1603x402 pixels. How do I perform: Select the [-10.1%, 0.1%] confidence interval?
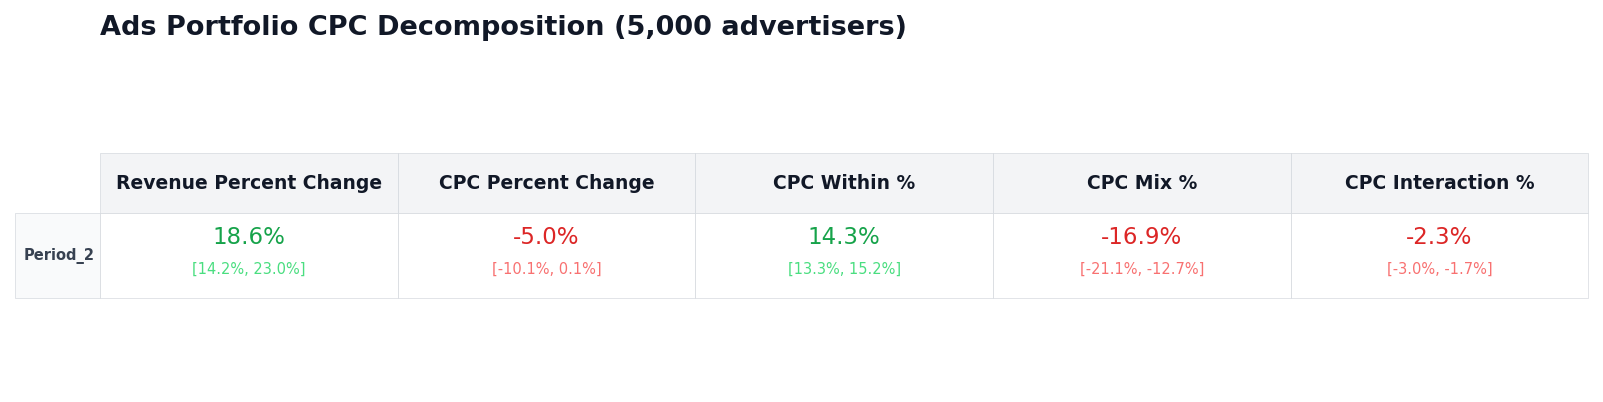546,269
